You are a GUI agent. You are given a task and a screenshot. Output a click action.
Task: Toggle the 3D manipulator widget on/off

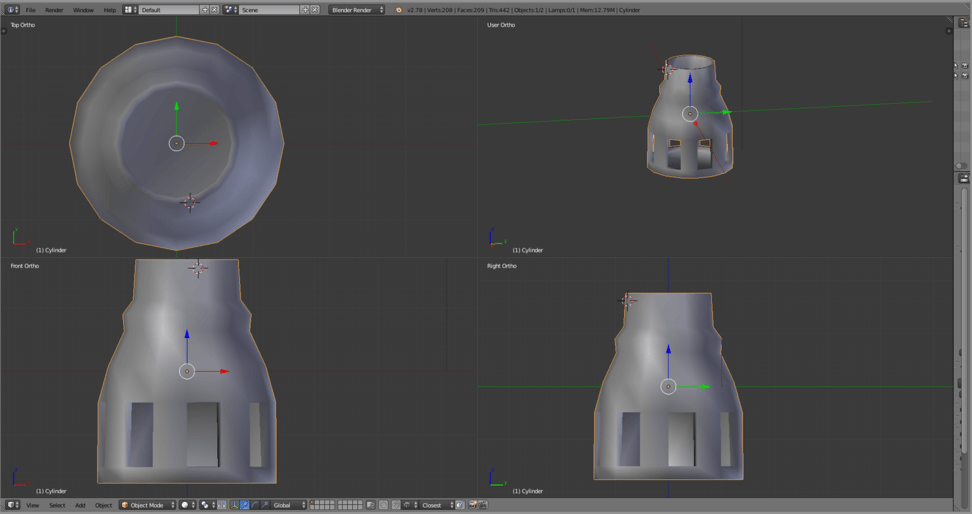tap(233, 505)
